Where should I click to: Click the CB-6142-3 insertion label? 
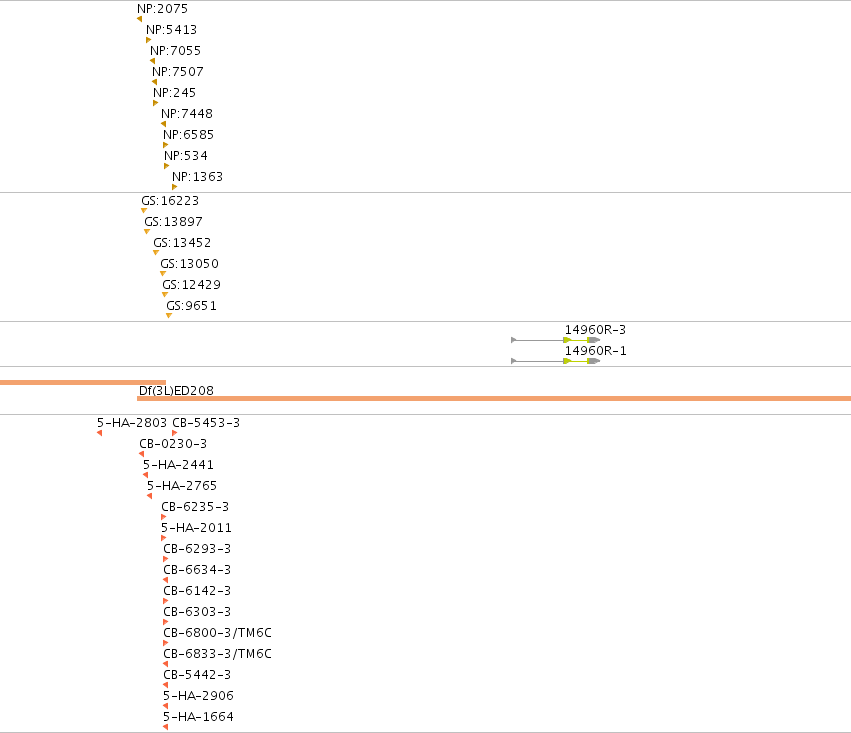tap(197, 591)
